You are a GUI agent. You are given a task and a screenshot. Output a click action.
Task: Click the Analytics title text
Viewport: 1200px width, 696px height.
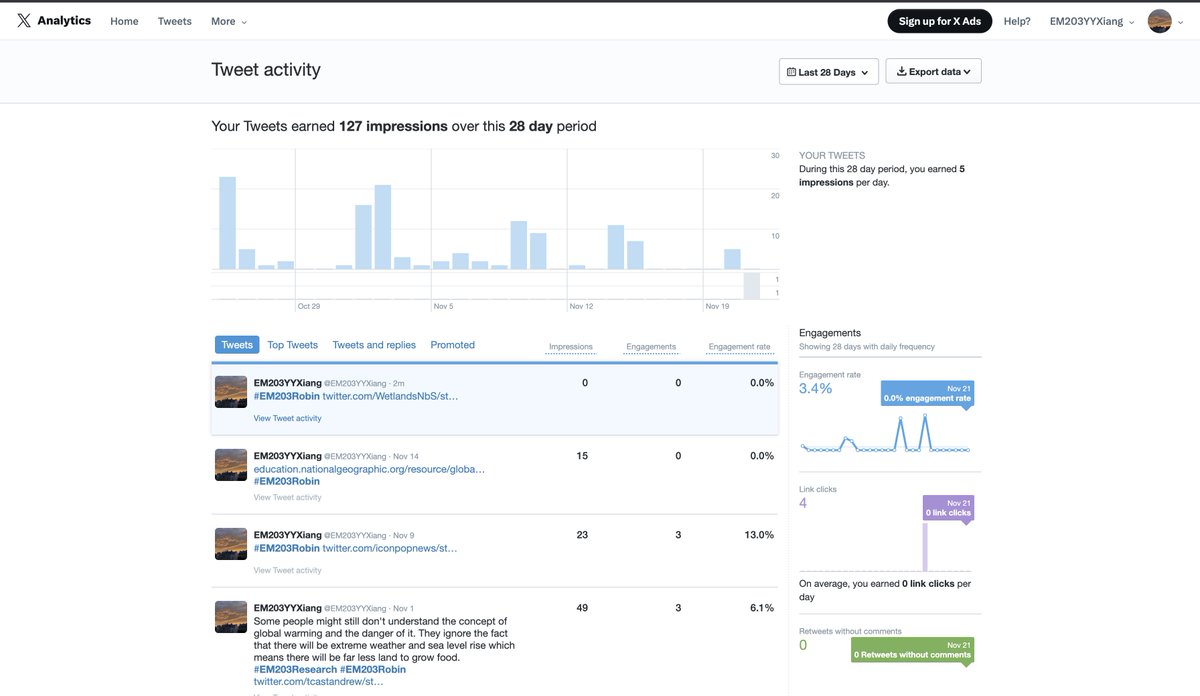coord(64,21)
